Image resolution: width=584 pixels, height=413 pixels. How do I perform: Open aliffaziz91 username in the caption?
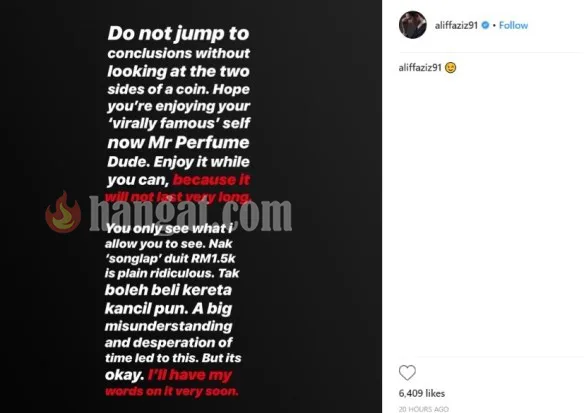coord(420,68)
